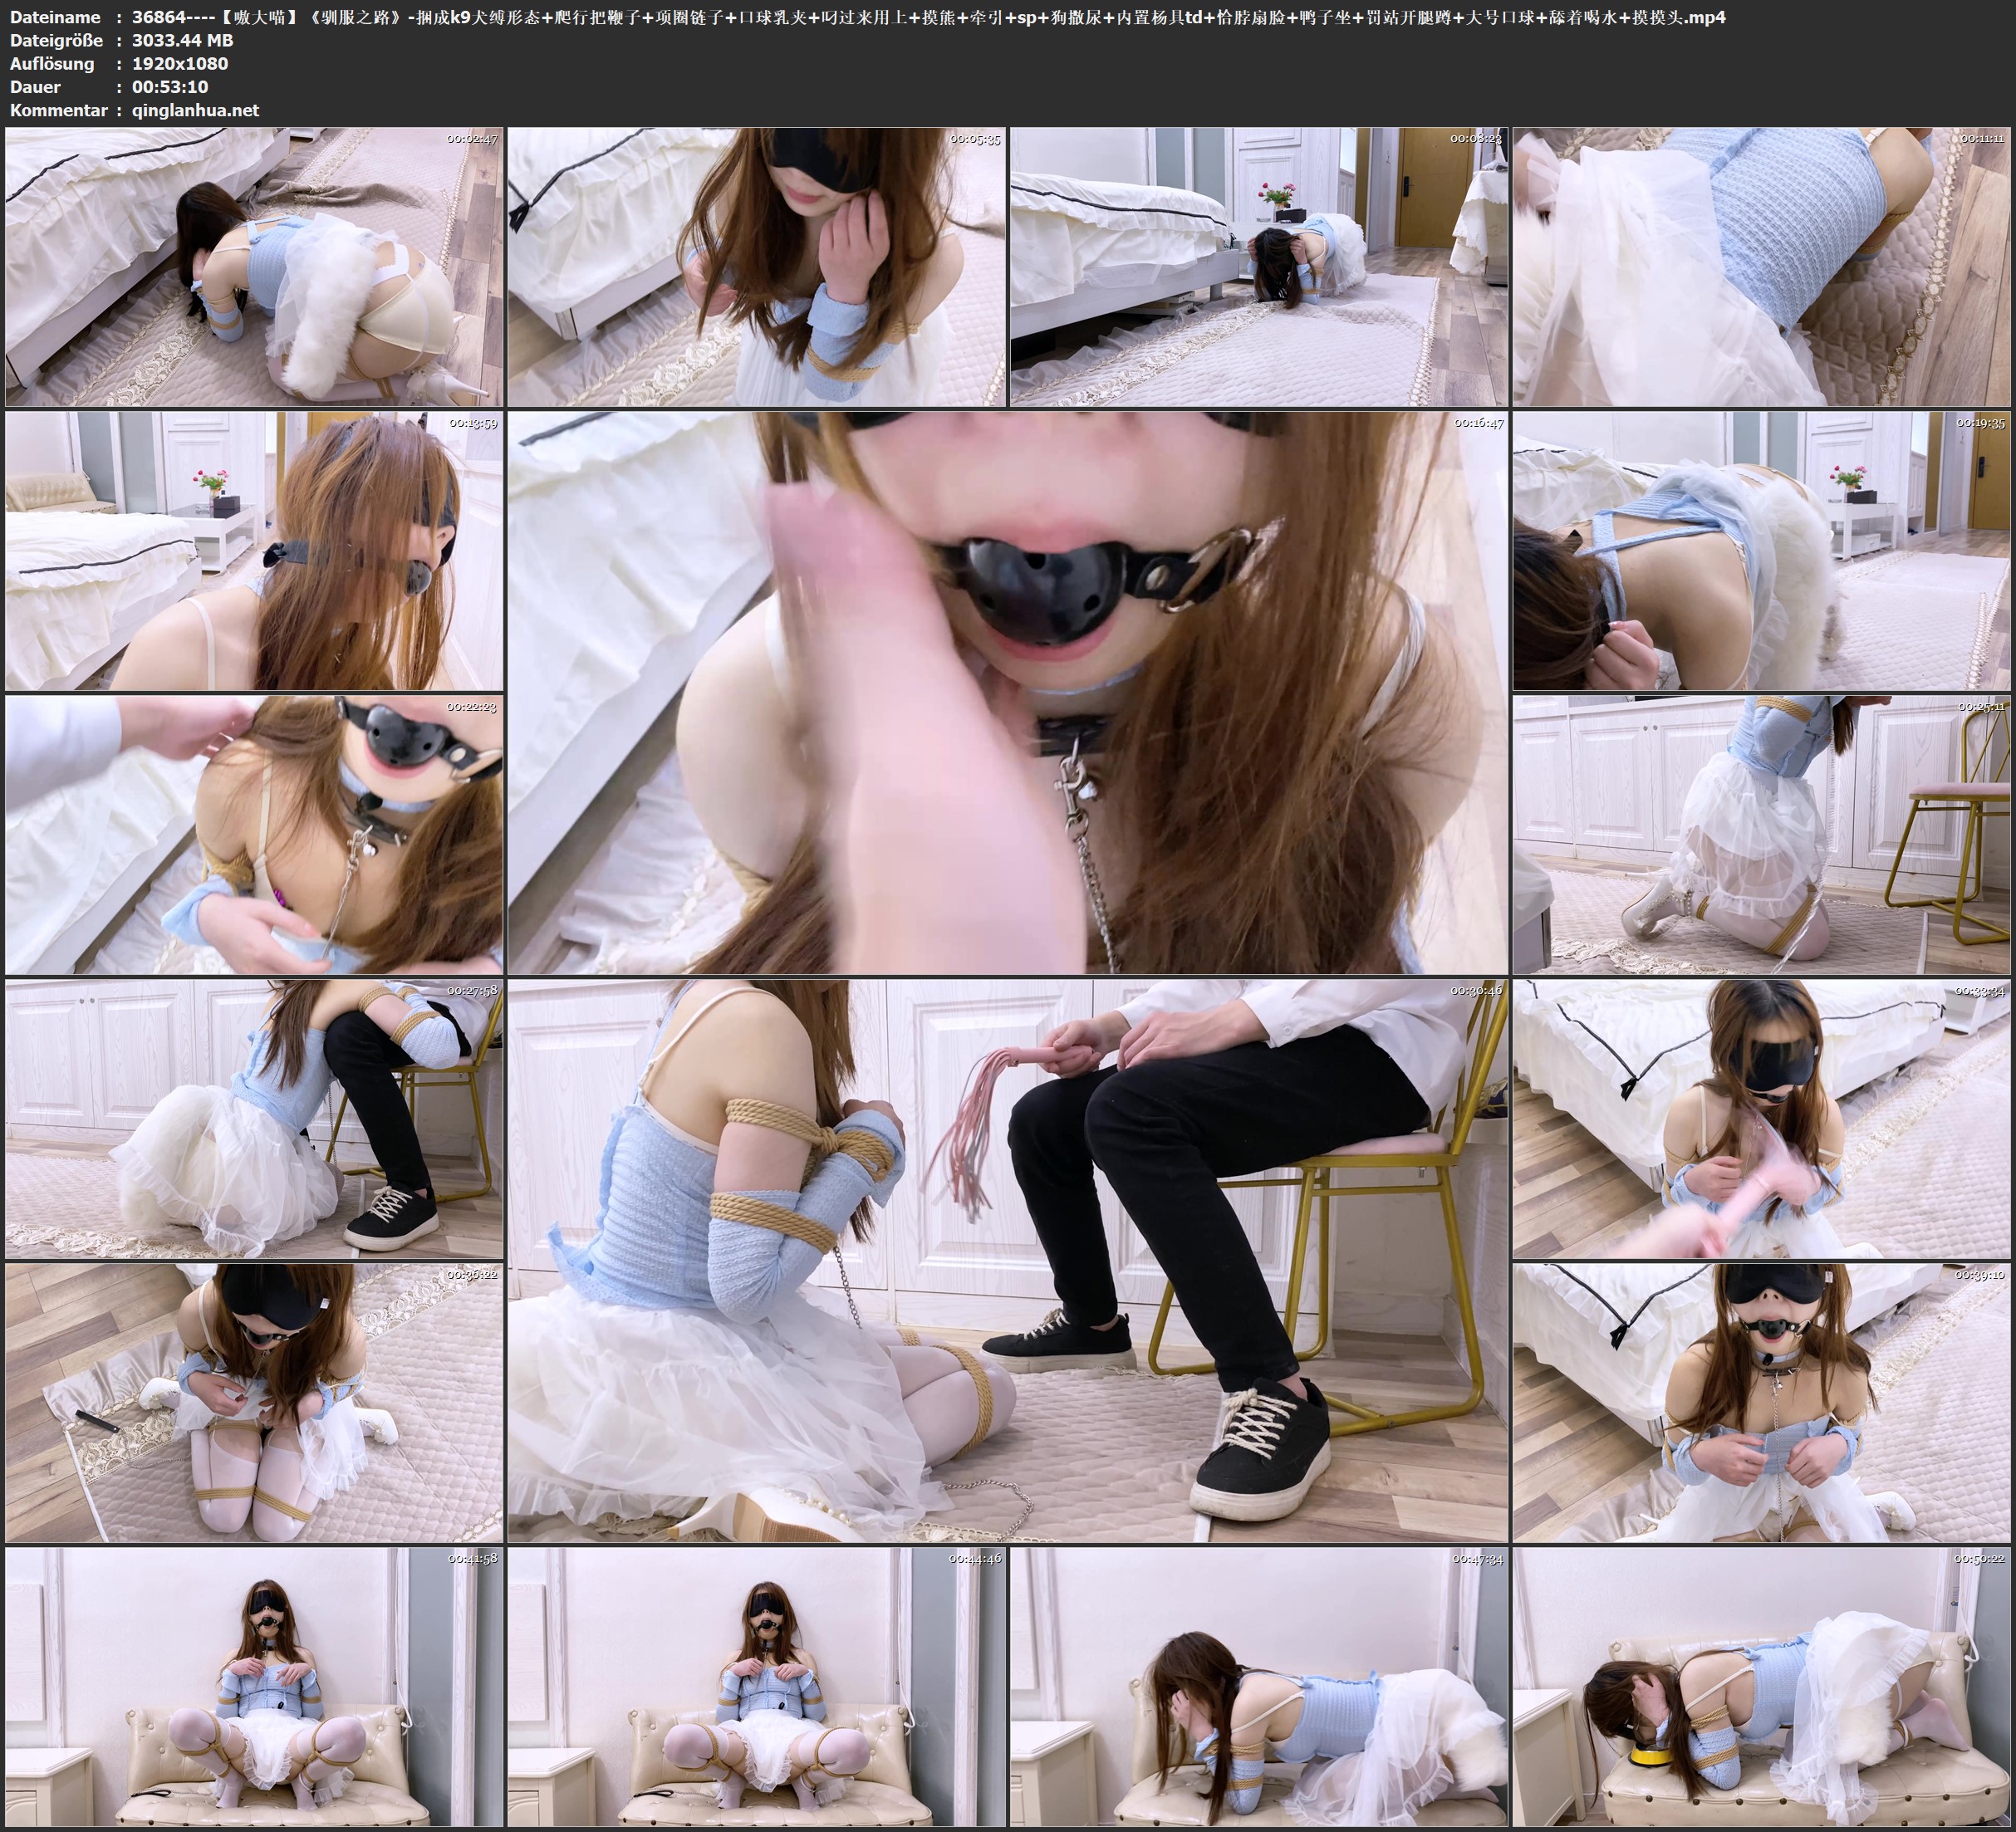The width and height of the screenshot is (2016, 1832).
Task: Click the frame labeled 00:27:58
Action: (x=254, y=1118)
